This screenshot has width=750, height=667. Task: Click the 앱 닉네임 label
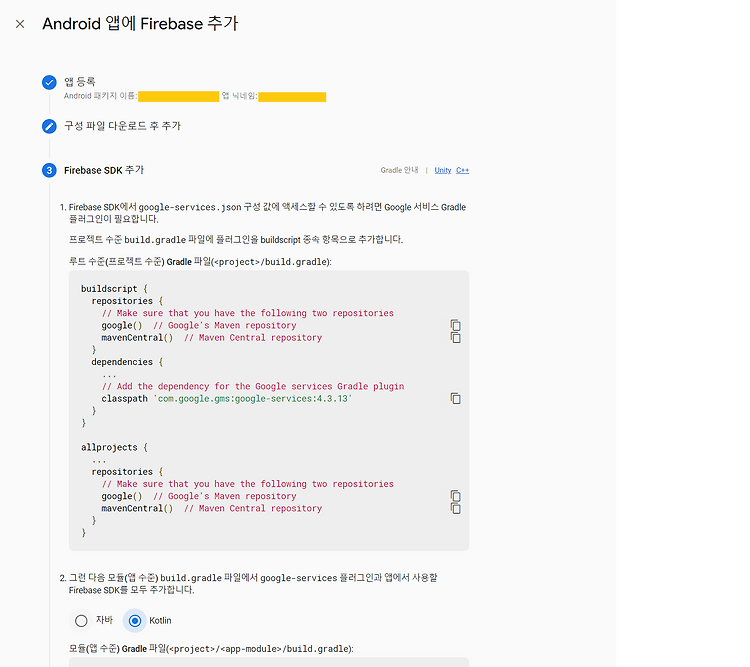[239, 96]
